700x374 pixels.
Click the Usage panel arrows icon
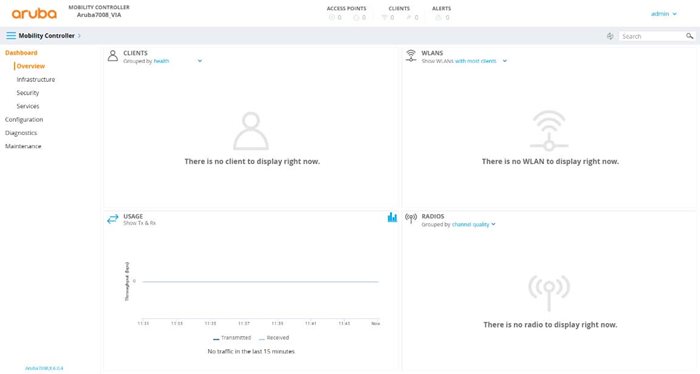tap(113, 219)
